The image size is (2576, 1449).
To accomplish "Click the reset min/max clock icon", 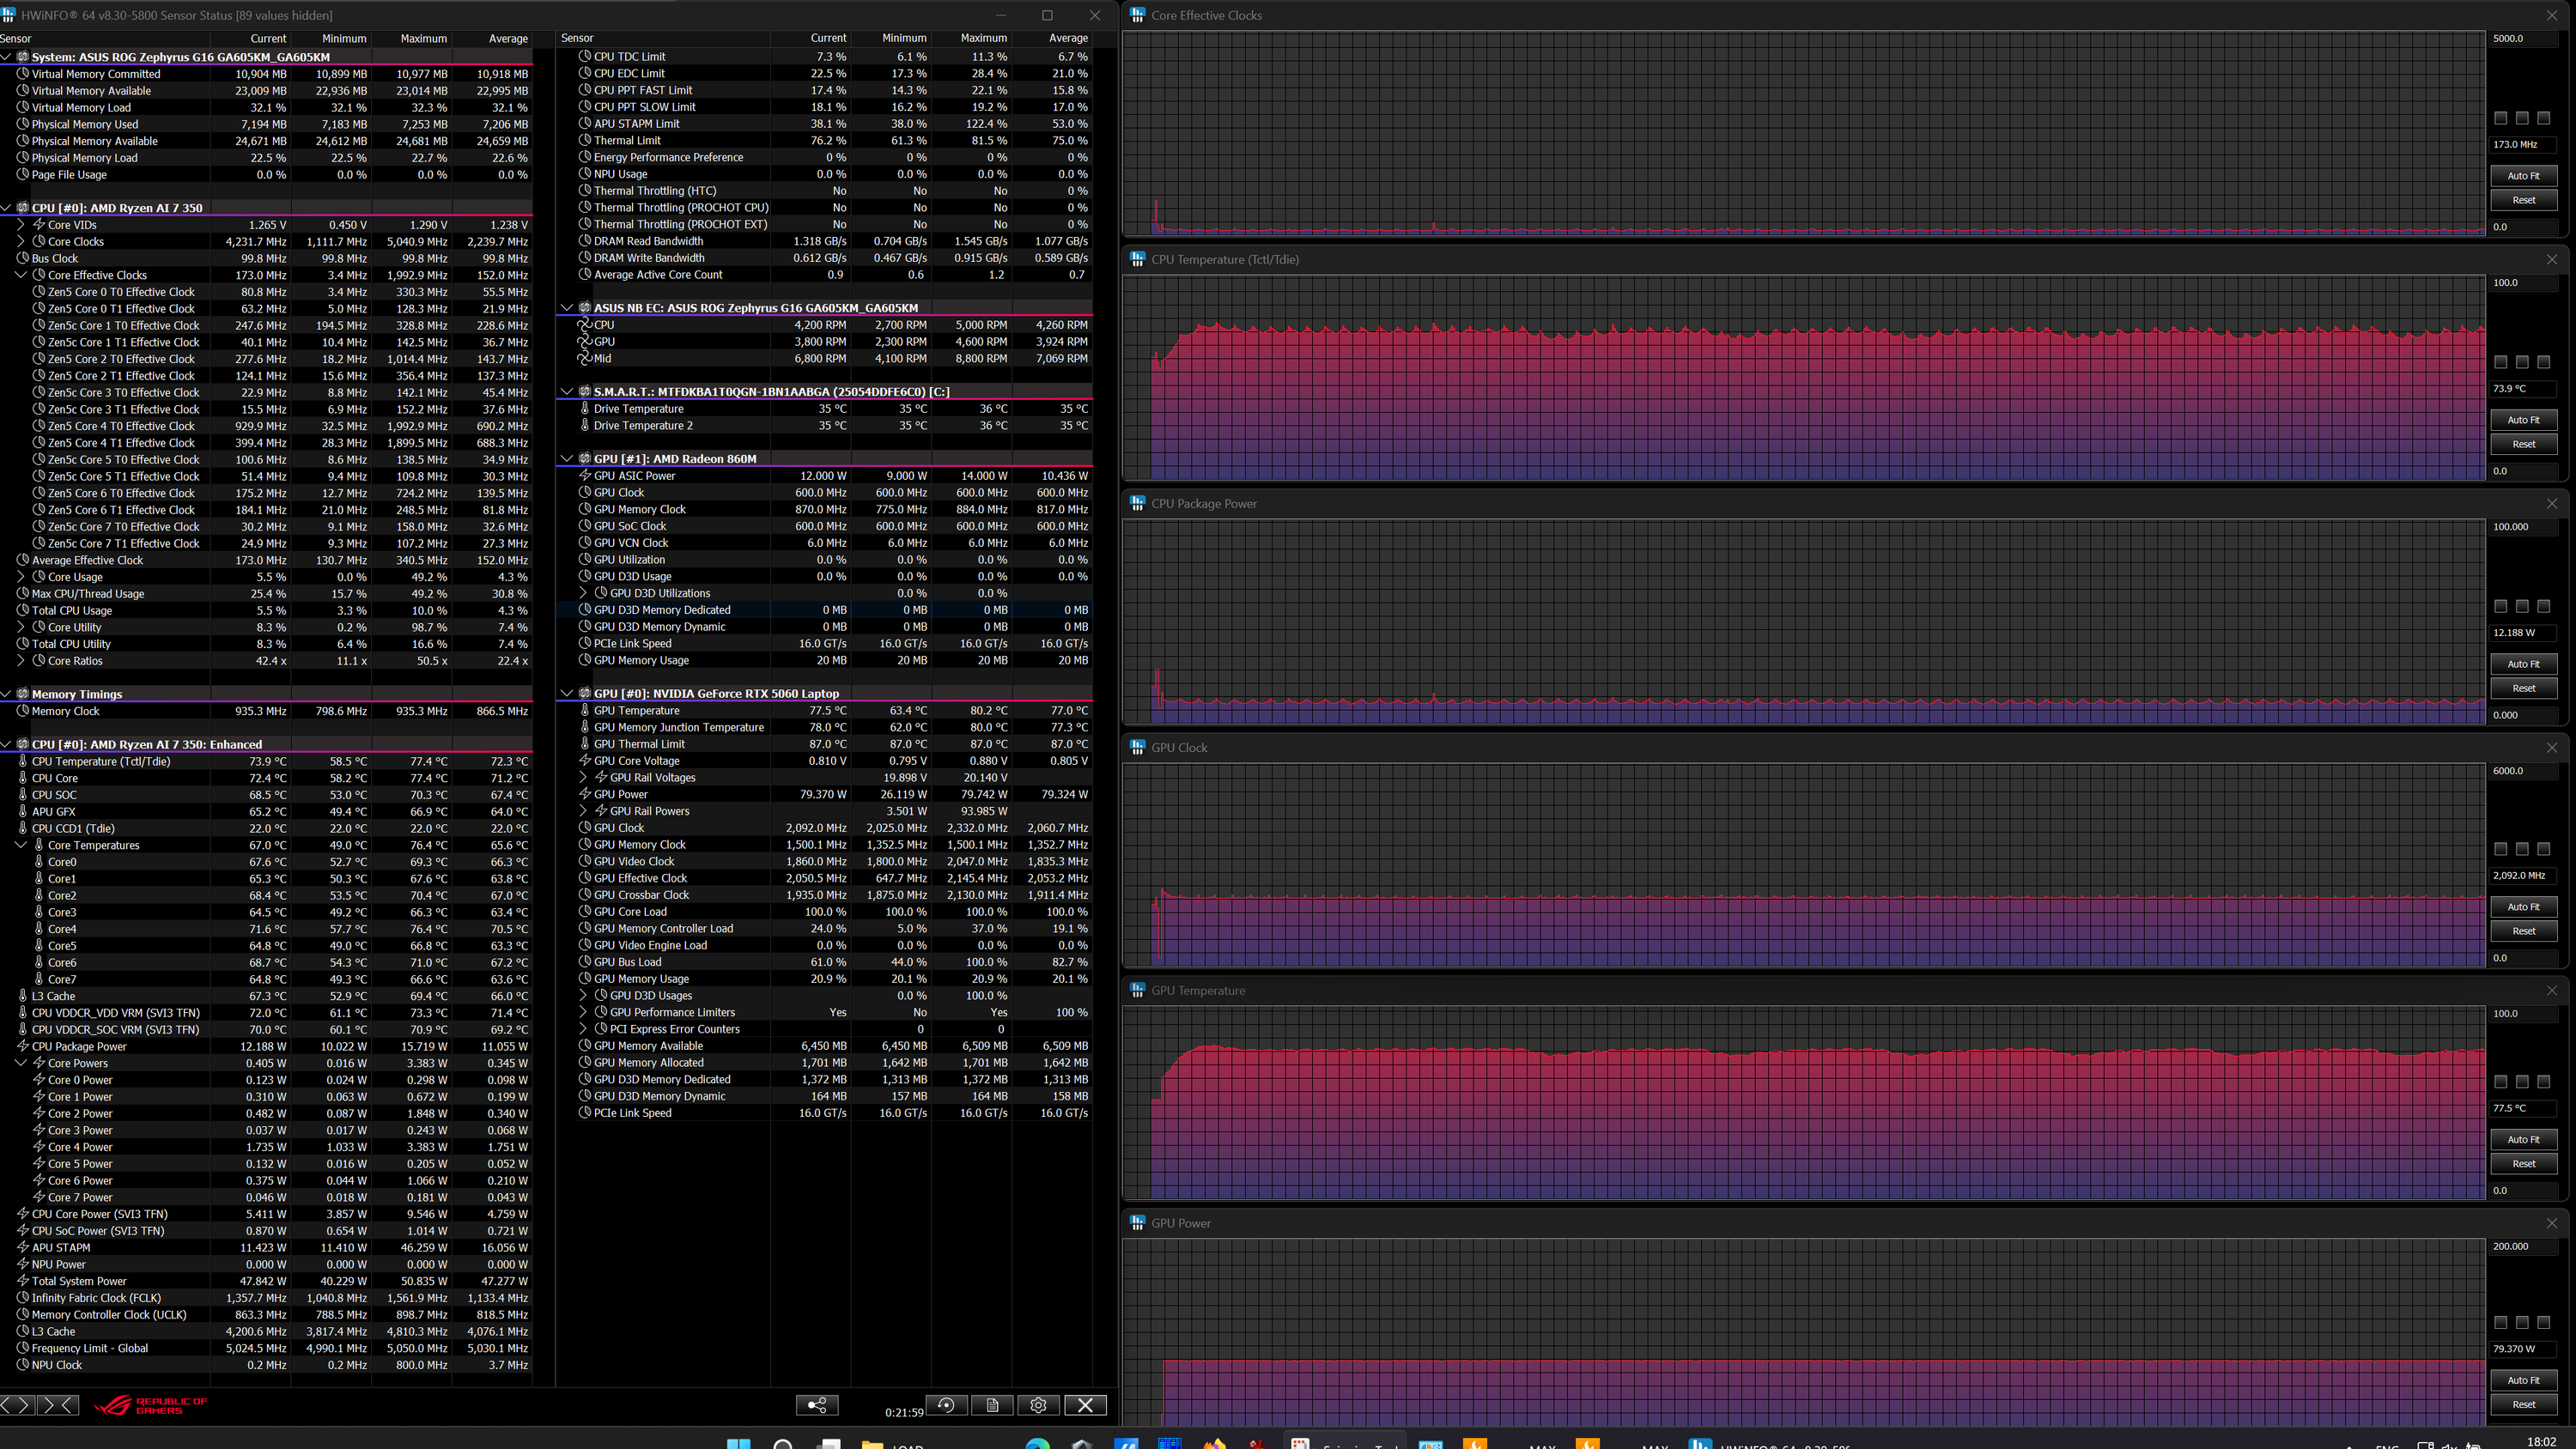I will tap(946, 1405).
